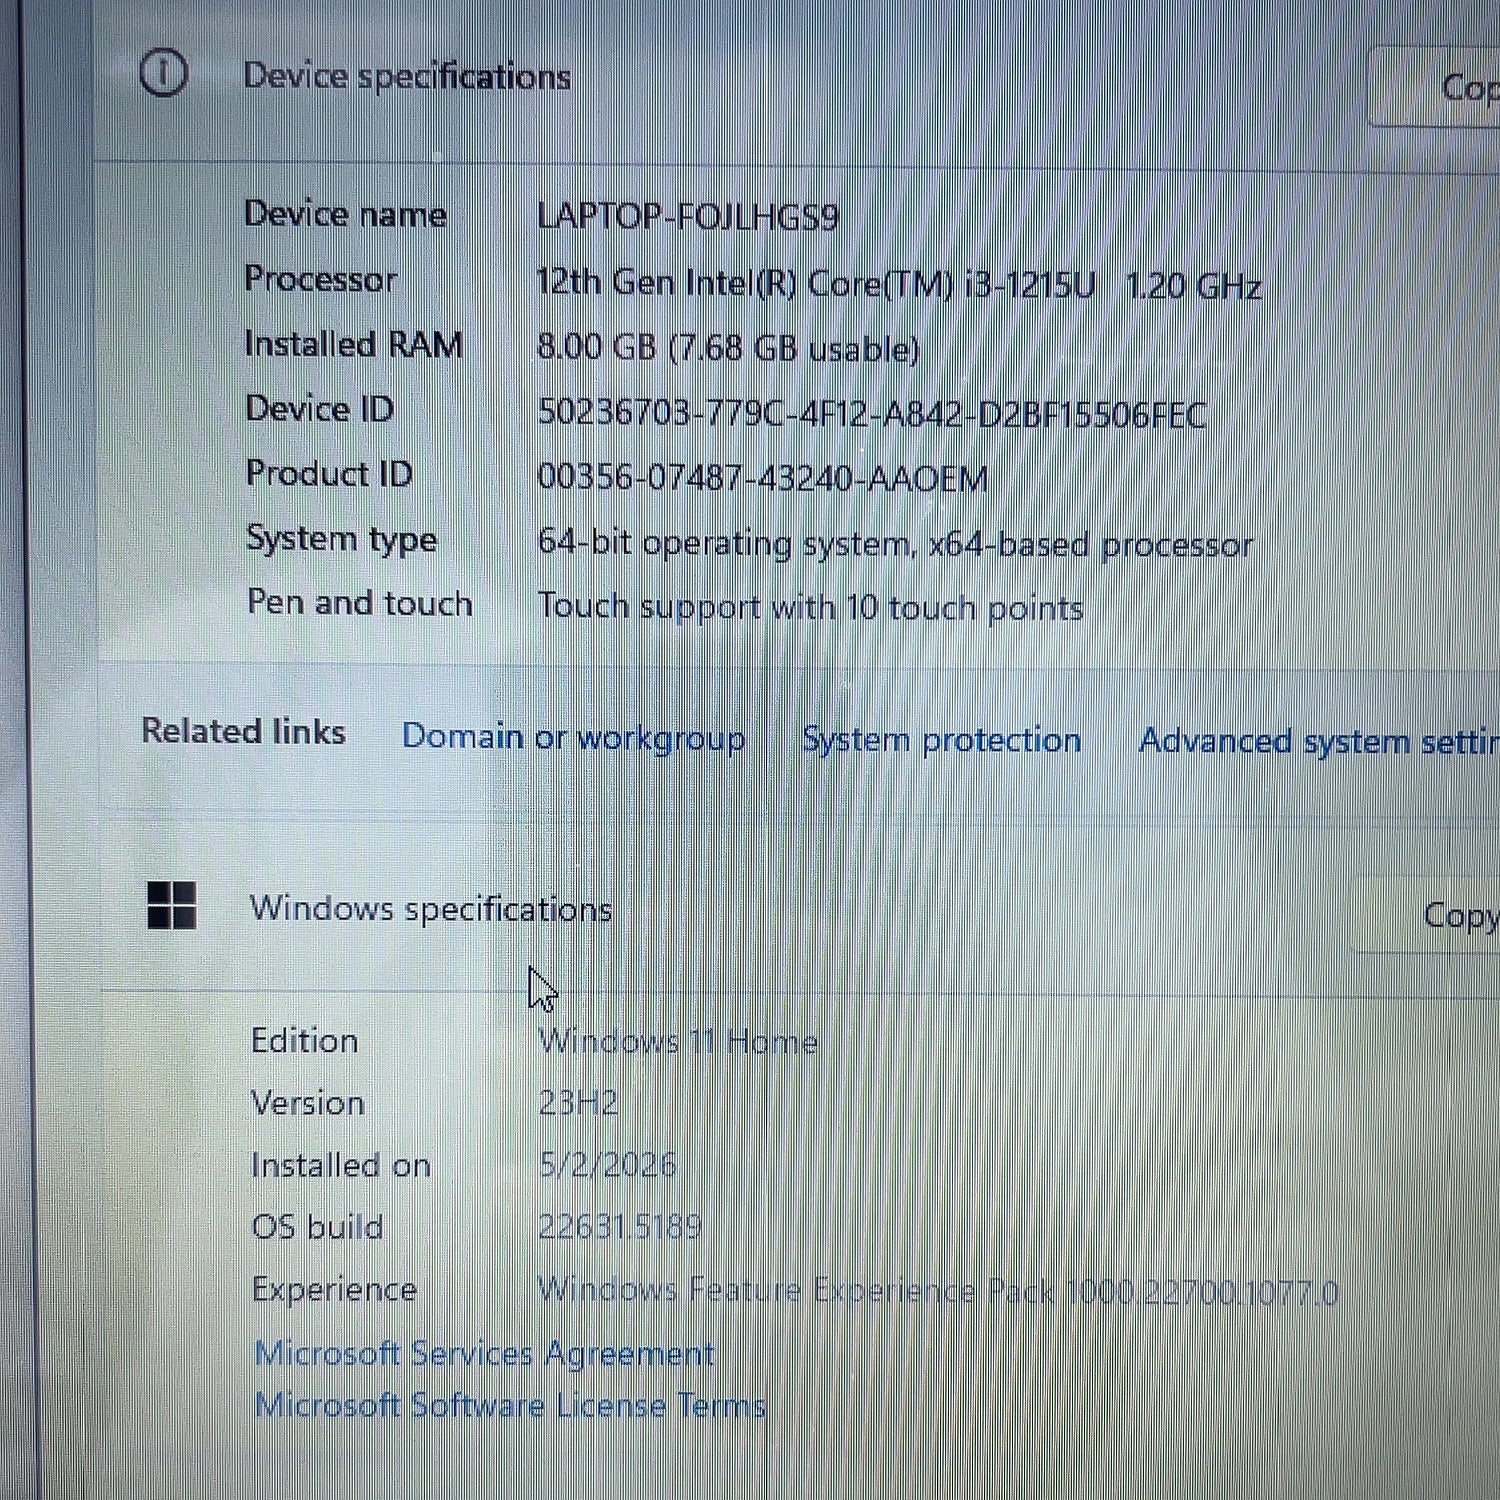1500x1500 pixels.
Task: Open Advanced system settings link
Action: point(1319,741)
